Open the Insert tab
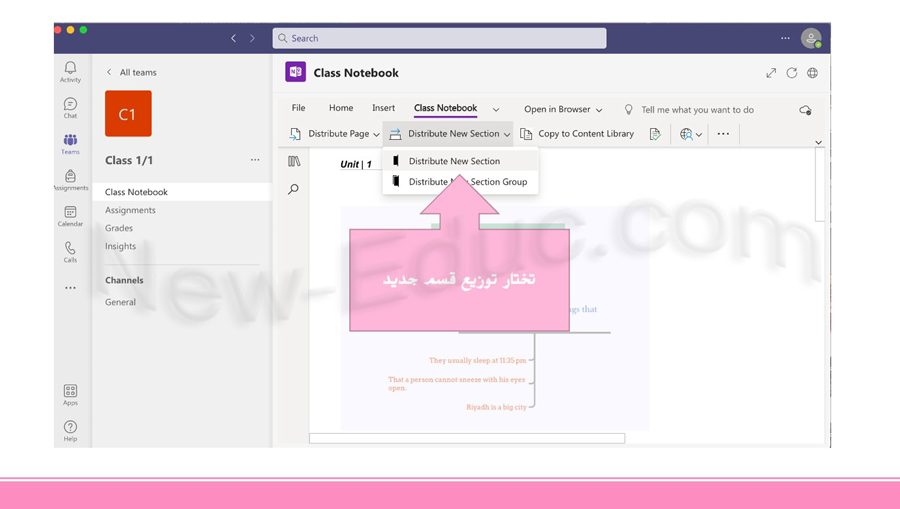Viewport: 900px width, 509px height. [383, 108]
